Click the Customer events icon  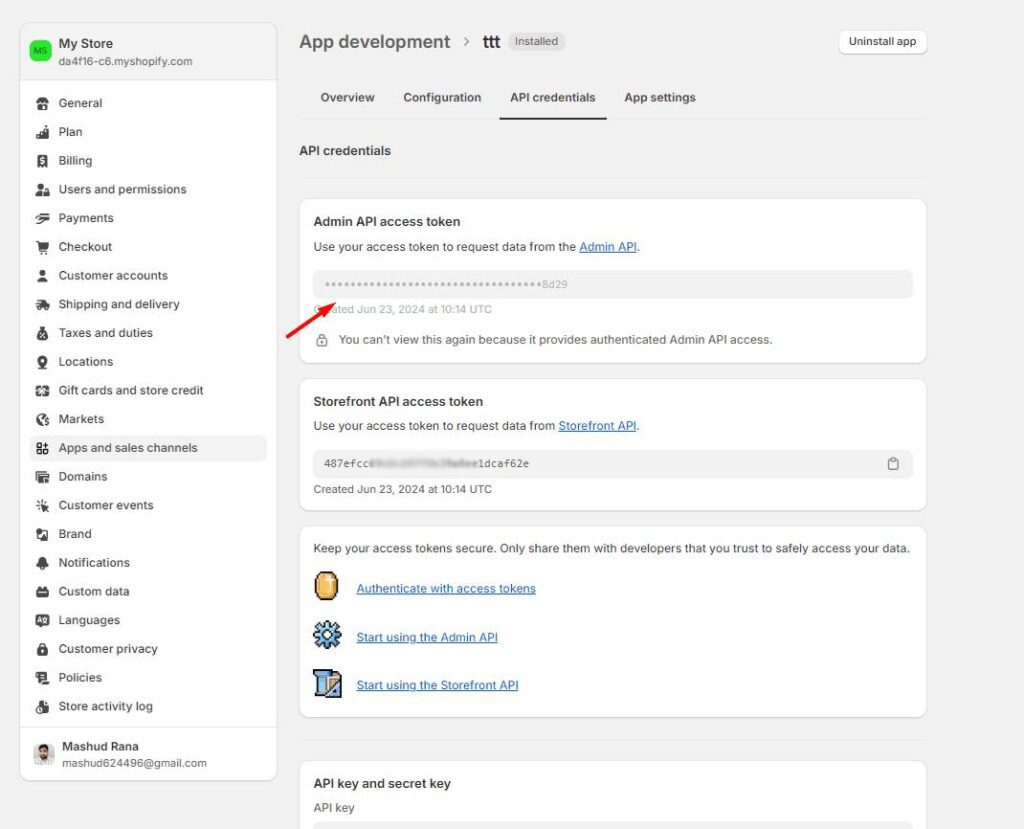42,506
